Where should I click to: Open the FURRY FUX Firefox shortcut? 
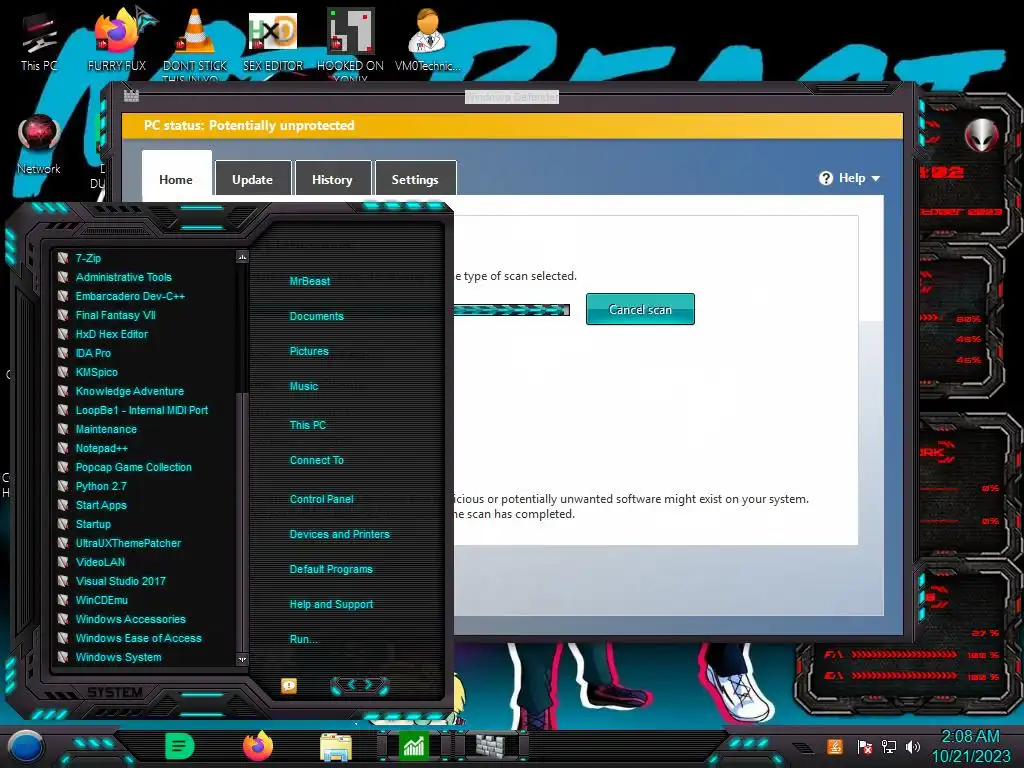[117, 40]
